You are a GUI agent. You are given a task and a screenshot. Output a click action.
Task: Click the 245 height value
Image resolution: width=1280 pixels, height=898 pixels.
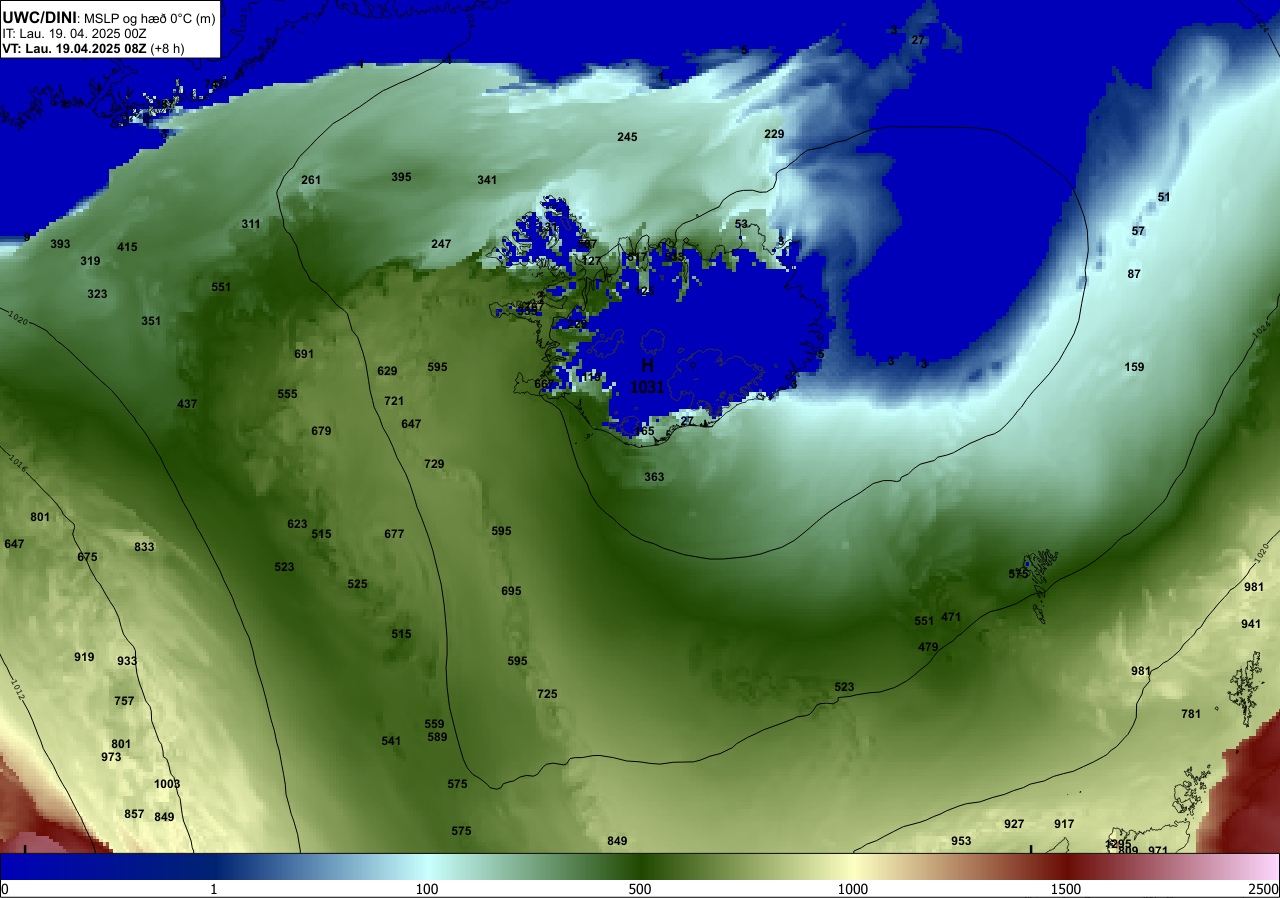click(627, 137)
